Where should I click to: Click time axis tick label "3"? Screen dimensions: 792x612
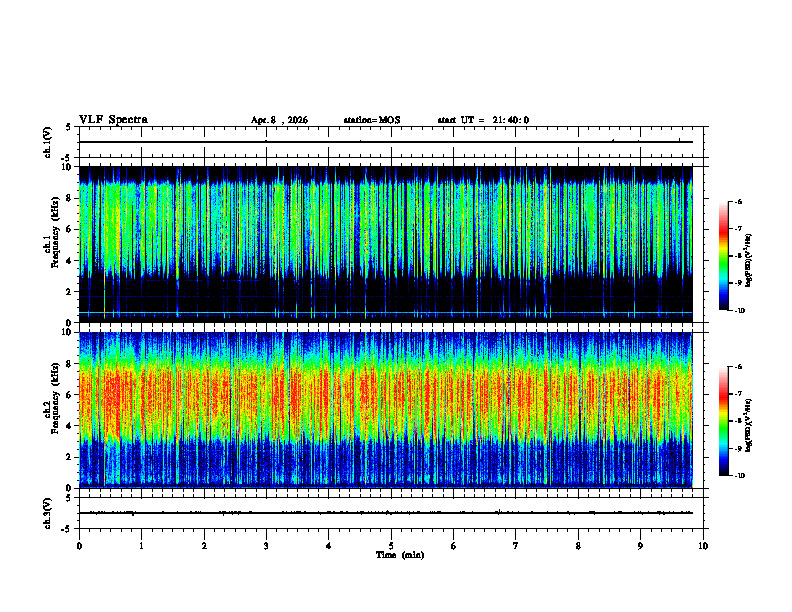266,546
